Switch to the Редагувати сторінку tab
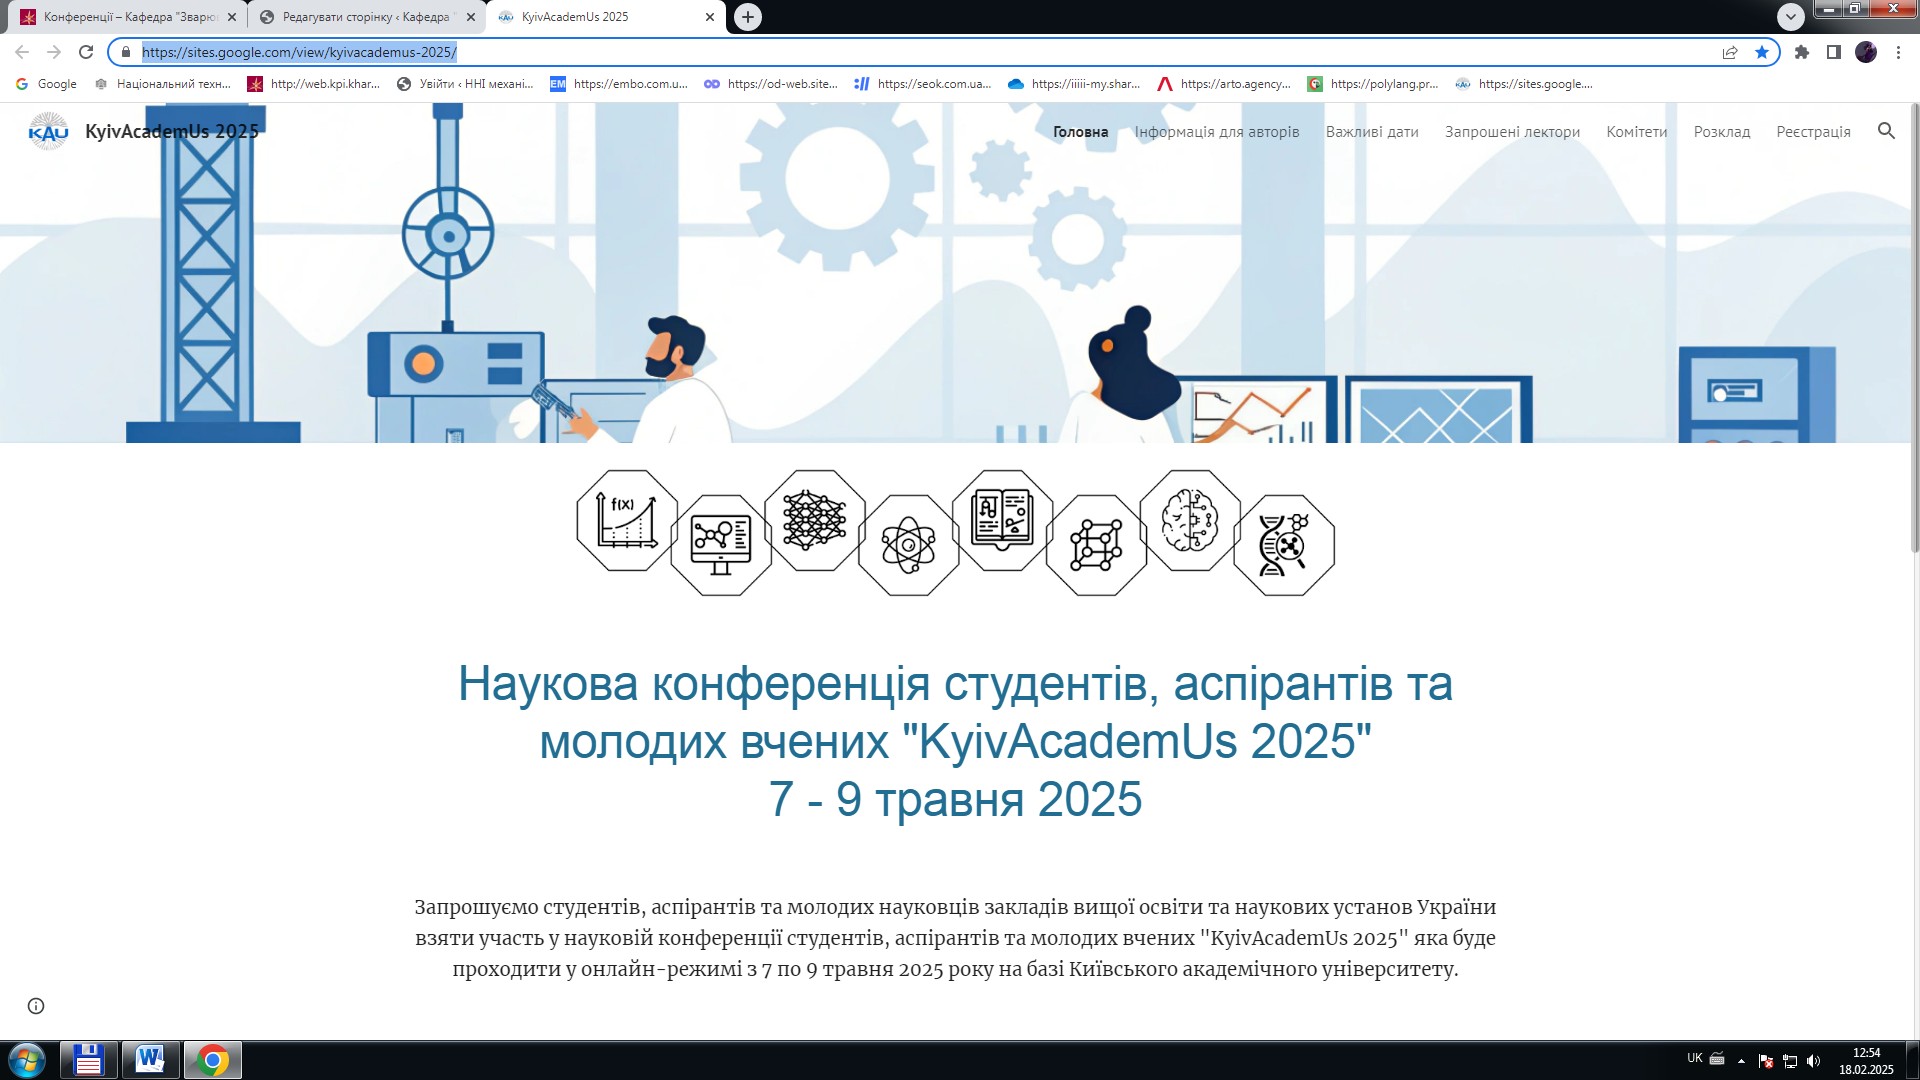Viewport: 1920px width, 1080px height. coord(365,17)
